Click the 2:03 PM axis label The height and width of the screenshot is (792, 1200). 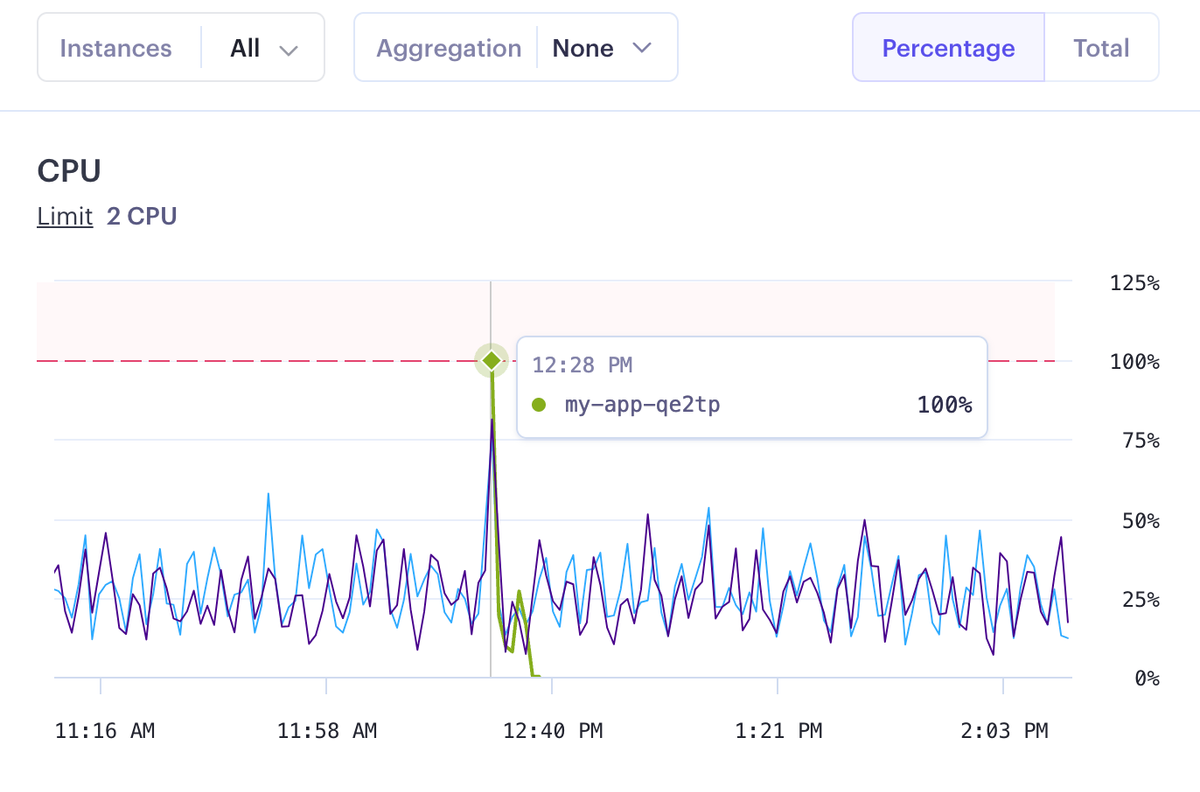(1004, 731)
